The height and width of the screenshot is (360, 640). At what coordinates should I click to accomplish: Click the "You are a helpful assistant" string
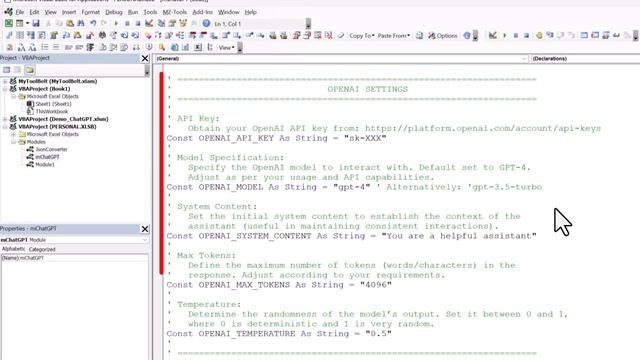tap(459, 236)
